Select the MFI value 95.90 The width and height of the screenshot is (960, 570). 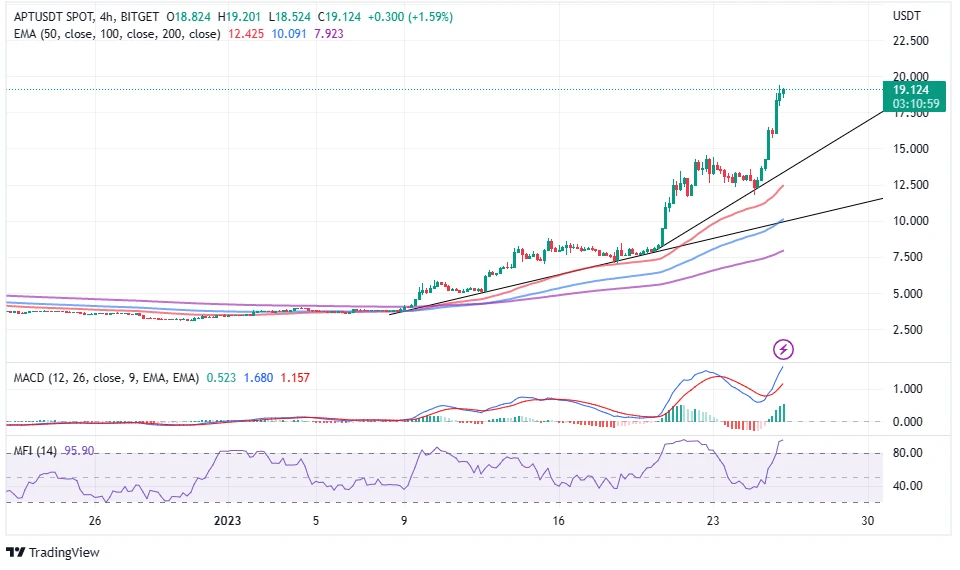coord(80,451)
